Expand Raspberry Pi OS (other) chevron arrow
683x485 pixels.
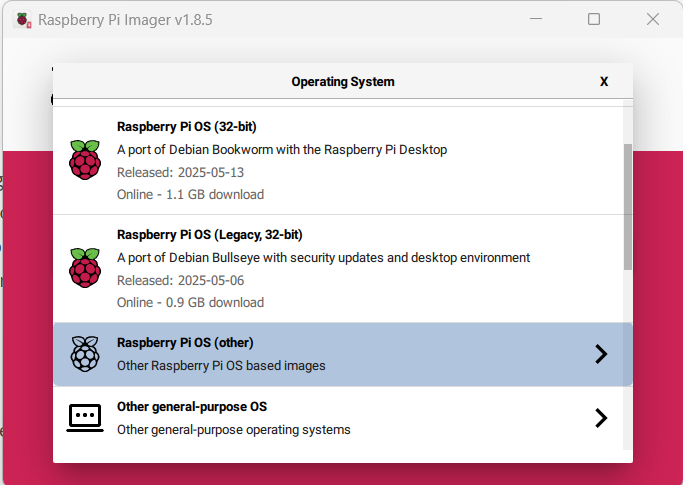(x=601, y=354)
